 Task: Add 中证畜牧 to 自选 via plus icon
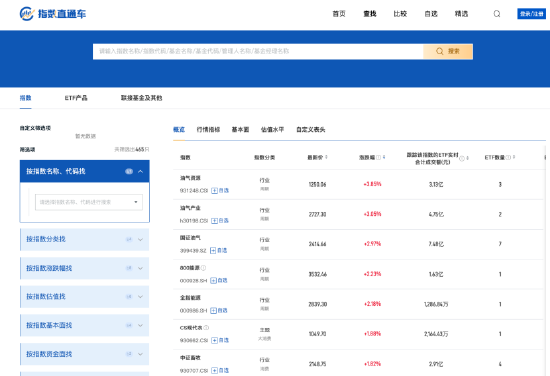[x=214, y=370]
